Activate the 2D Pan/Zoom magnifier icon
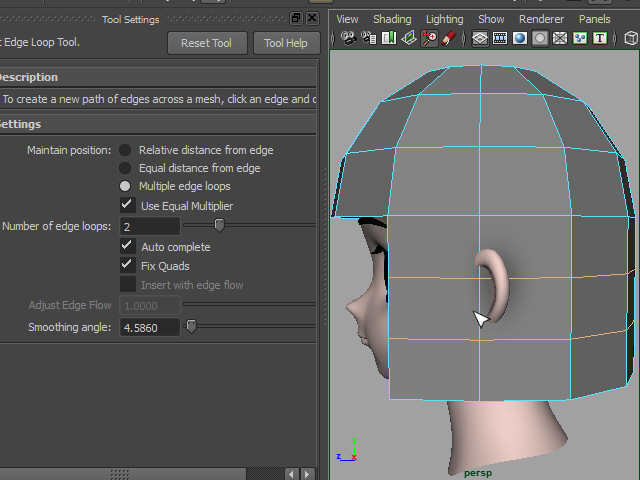This screenshot has width=640, height=480. pyautogui.click(x=429, y=39)
